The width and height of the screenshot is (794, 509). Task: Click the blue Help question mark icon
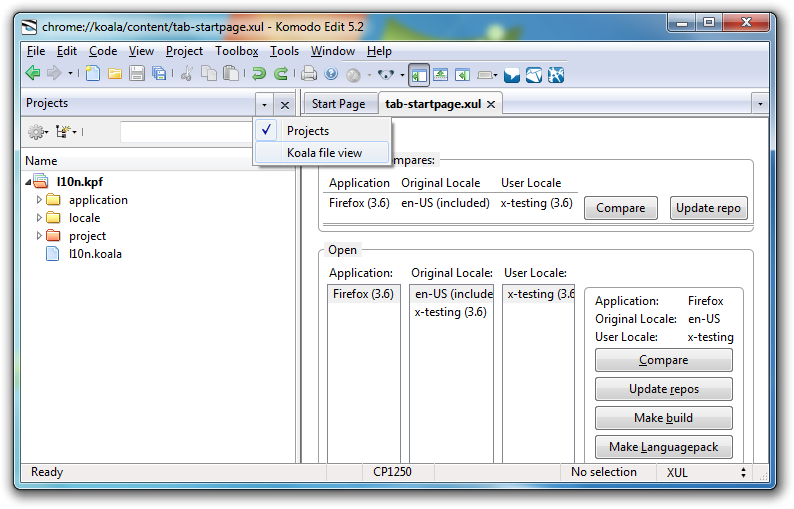[x=331, y=74]
